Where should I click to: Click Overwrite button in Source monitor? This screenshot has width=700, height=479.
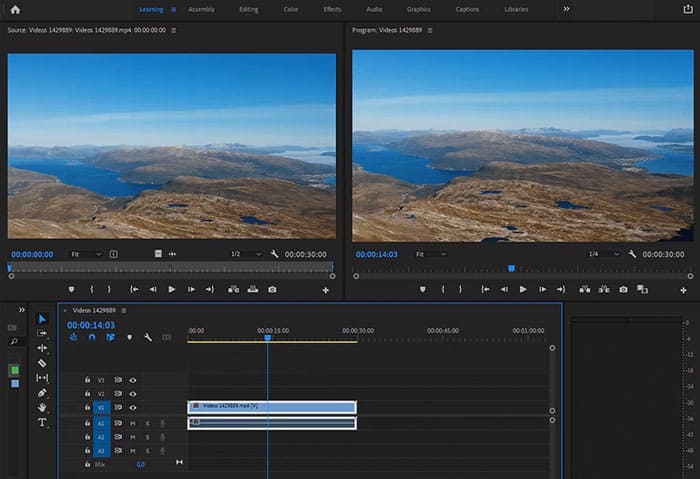[x=253, y=289]
